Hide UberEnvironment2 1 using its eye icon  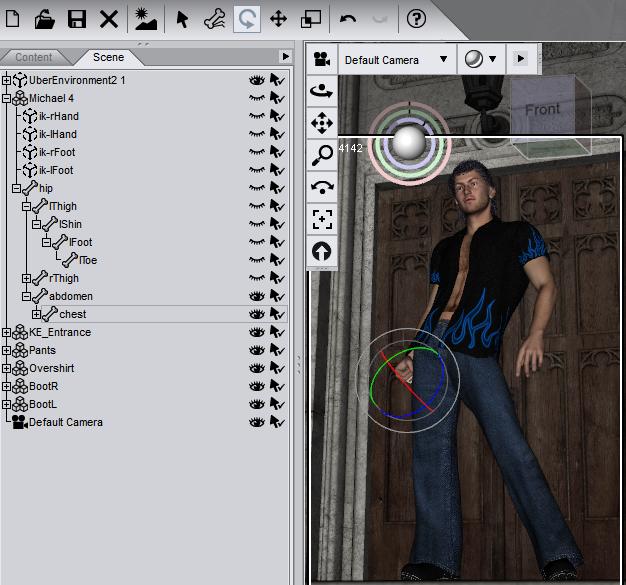[x=257, y=80]
